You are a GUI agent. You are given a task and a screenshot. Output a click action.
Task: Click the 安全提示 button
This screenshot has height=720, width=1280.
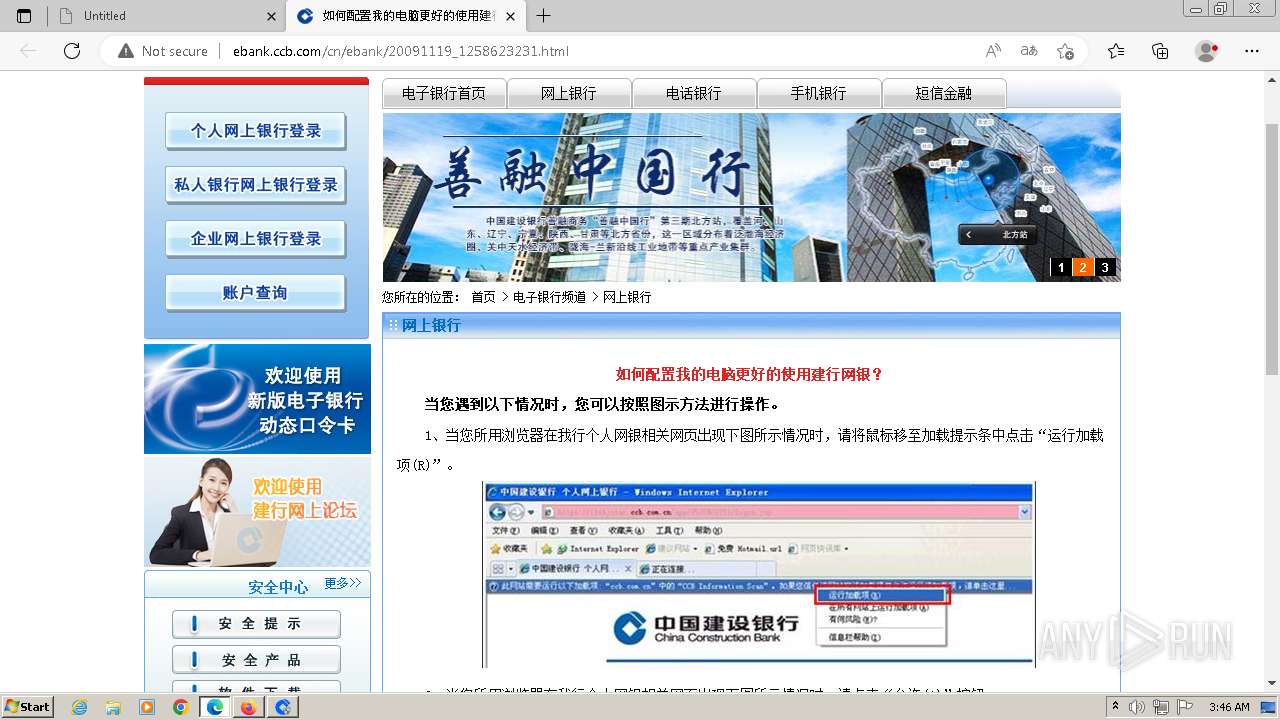pos(256,624)
